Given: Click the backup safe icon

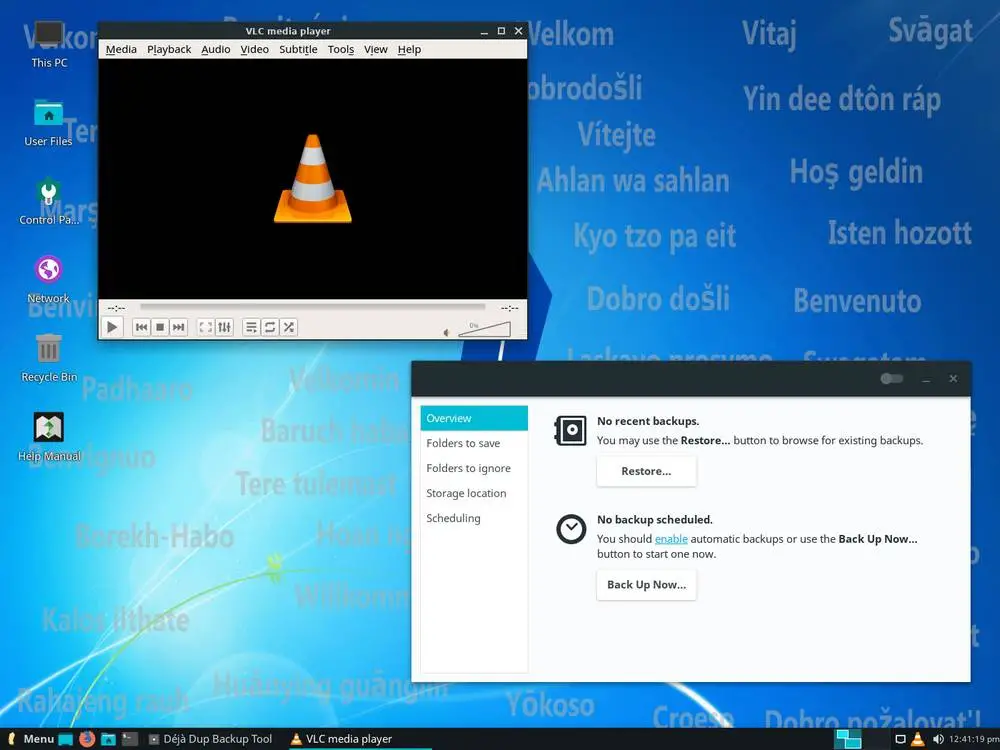Looking at the screenshot, I should pos(570,430).
